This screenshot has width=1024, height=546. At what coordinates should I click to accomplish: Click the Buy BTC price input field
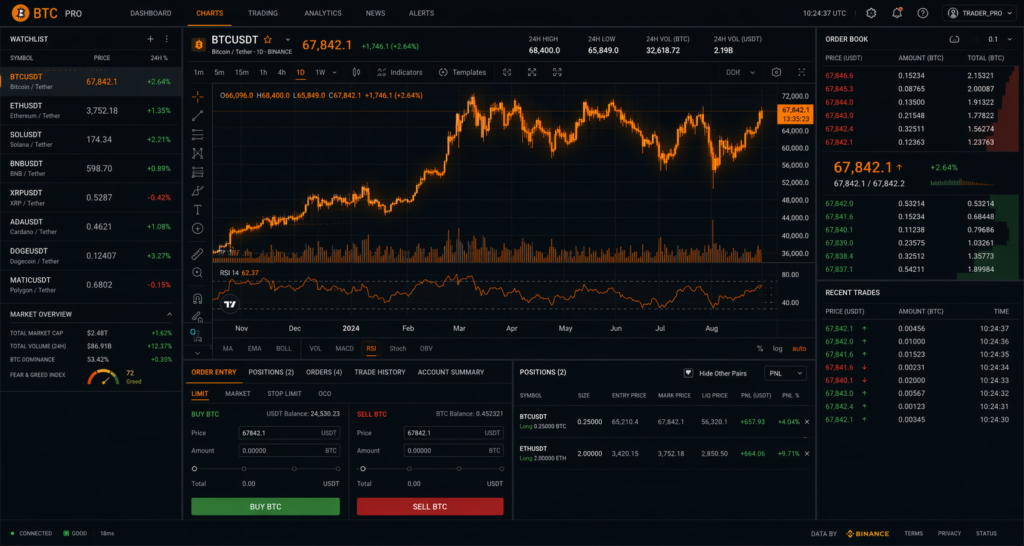(289, 433)
